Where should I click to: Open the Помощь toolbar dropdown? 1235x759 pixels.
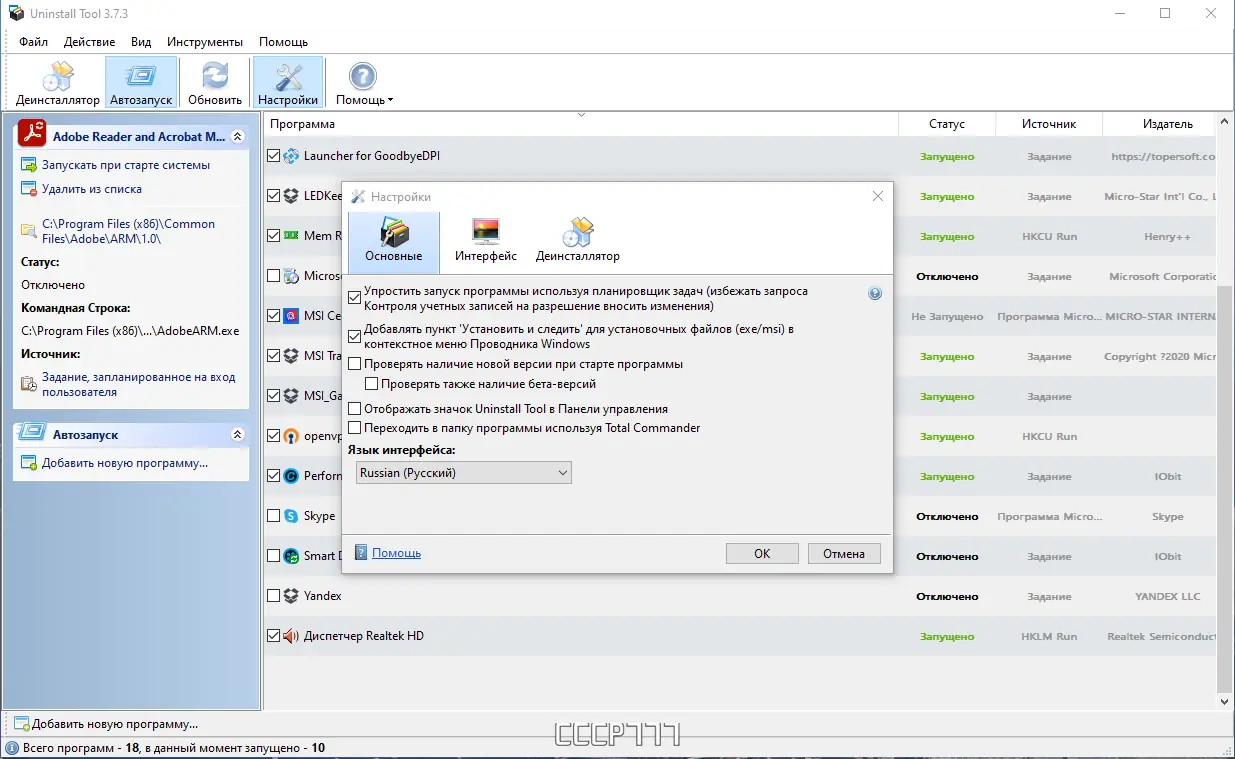364,82
